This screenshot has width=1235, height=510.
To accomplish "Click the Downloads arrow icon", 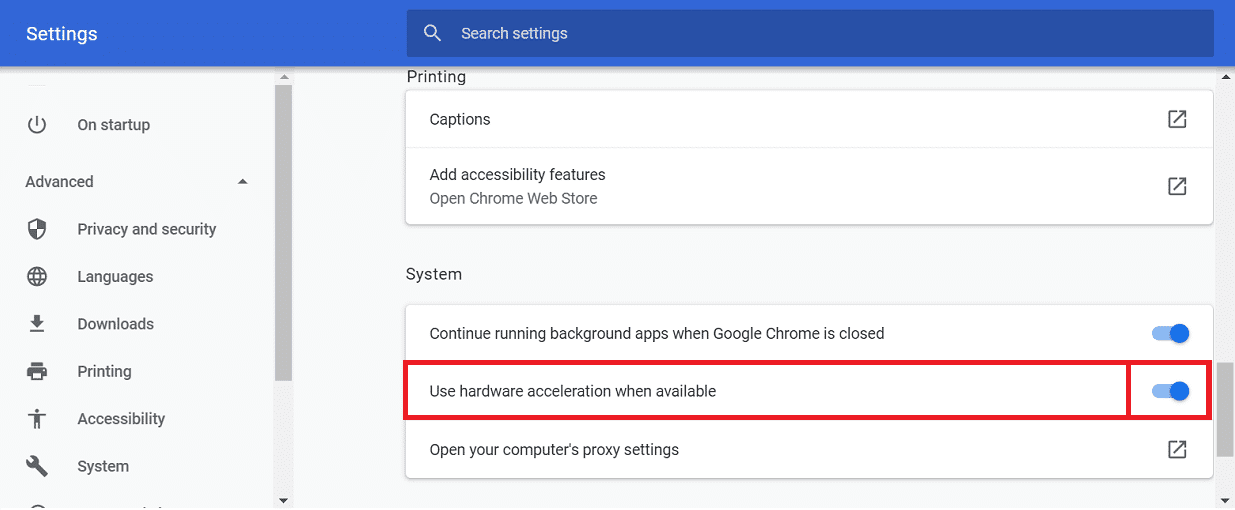I will click(37, 324).
